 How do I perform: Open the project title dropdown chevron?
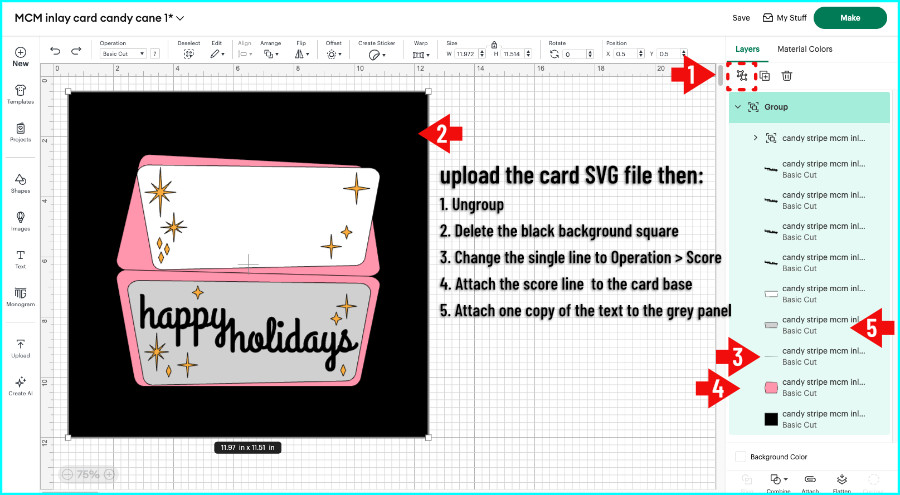point(180,18)
